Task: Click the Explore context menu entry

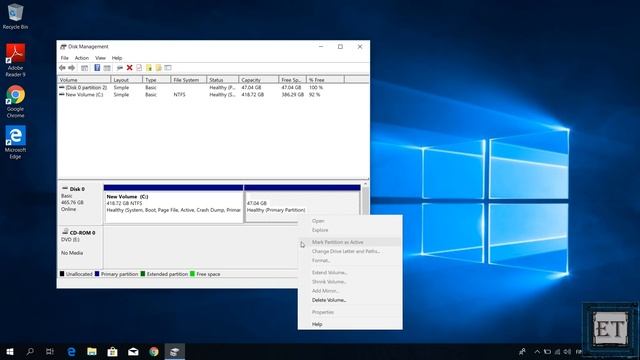Action: (x=350, y=230)
